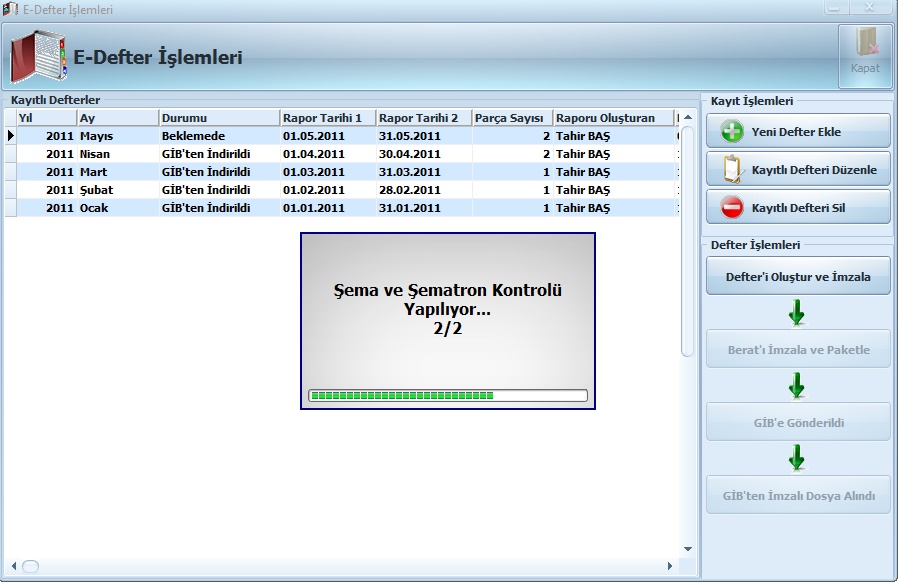899x586 pixels.
Task: Click the Rapor Tarihi 2 column header
Action: click(424, 118)
